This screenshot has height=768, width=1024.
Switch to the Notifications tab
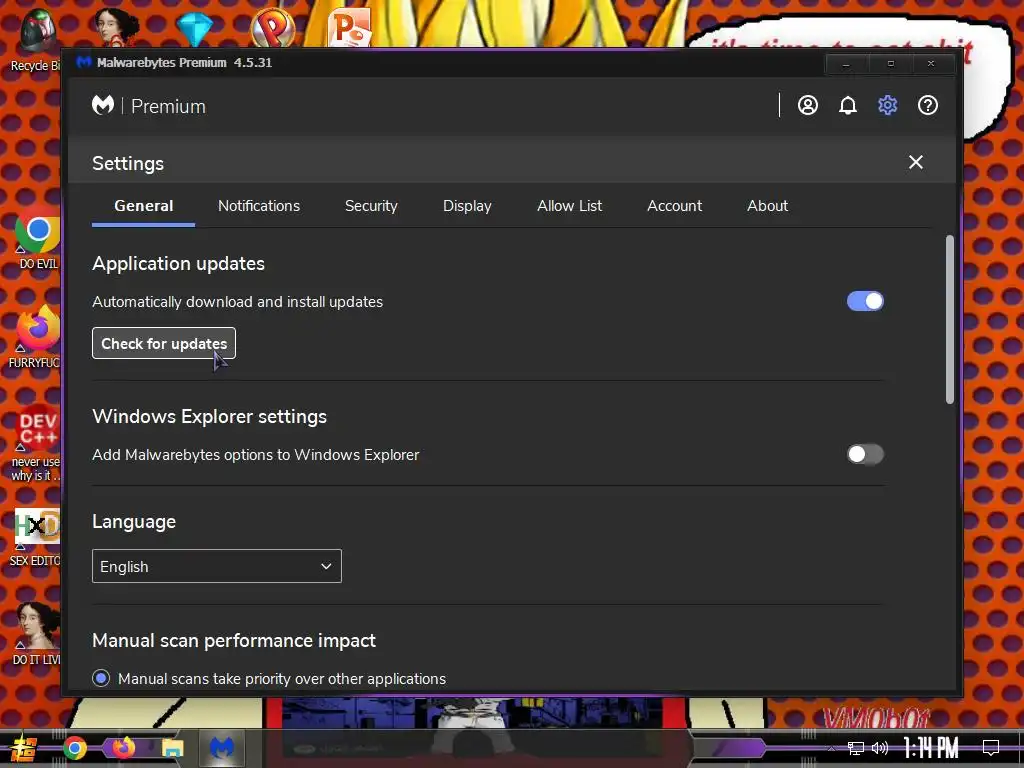(x=259, y=206)
